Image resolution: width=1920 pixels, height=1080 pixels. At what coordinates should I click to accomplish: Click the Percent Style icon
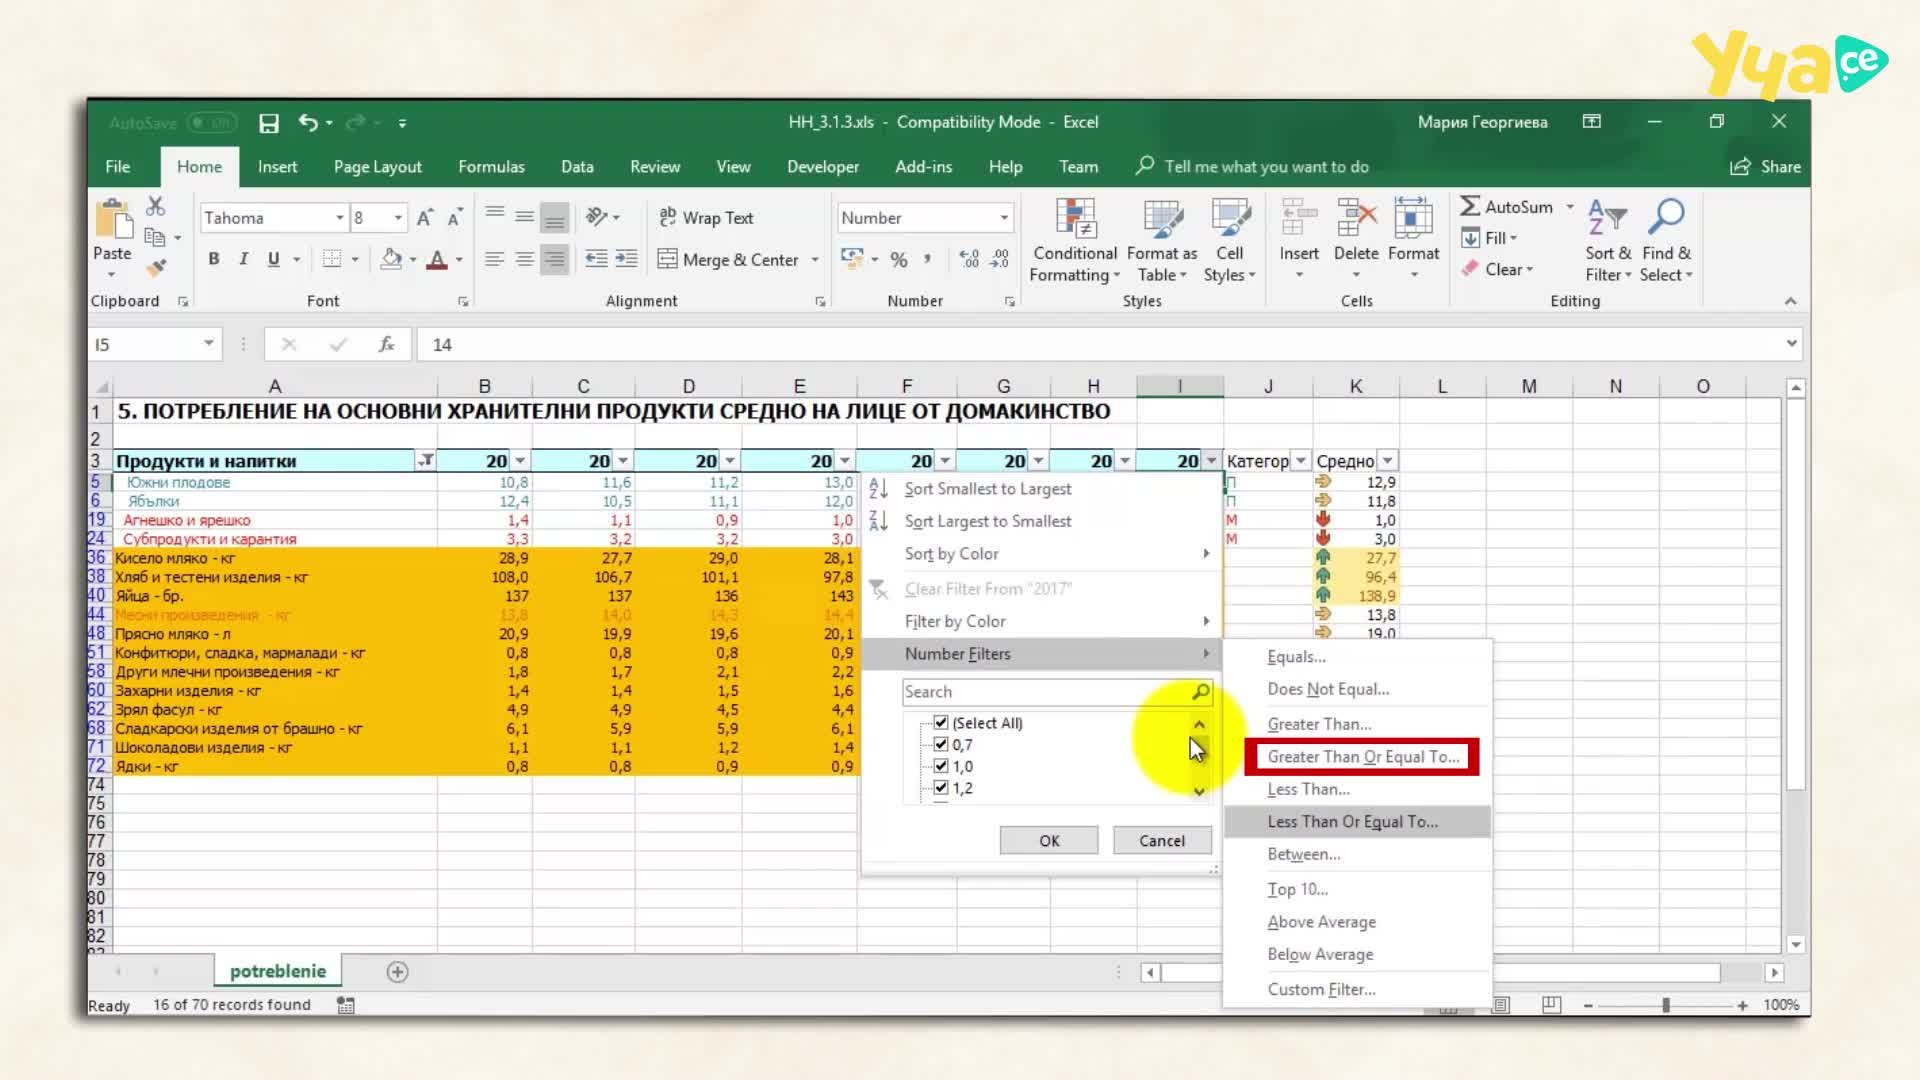[x=899, y=259]
